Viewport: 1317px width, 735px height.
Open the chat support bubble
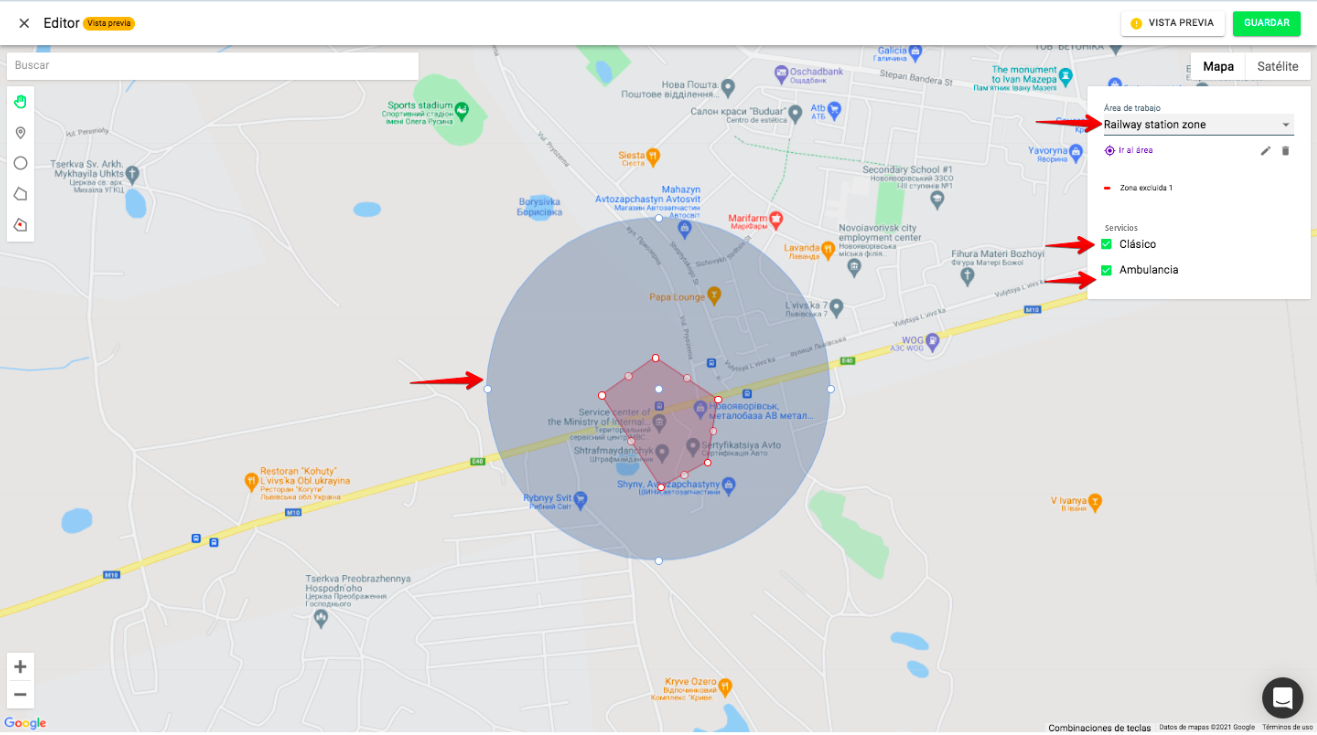pos(1282,698)
